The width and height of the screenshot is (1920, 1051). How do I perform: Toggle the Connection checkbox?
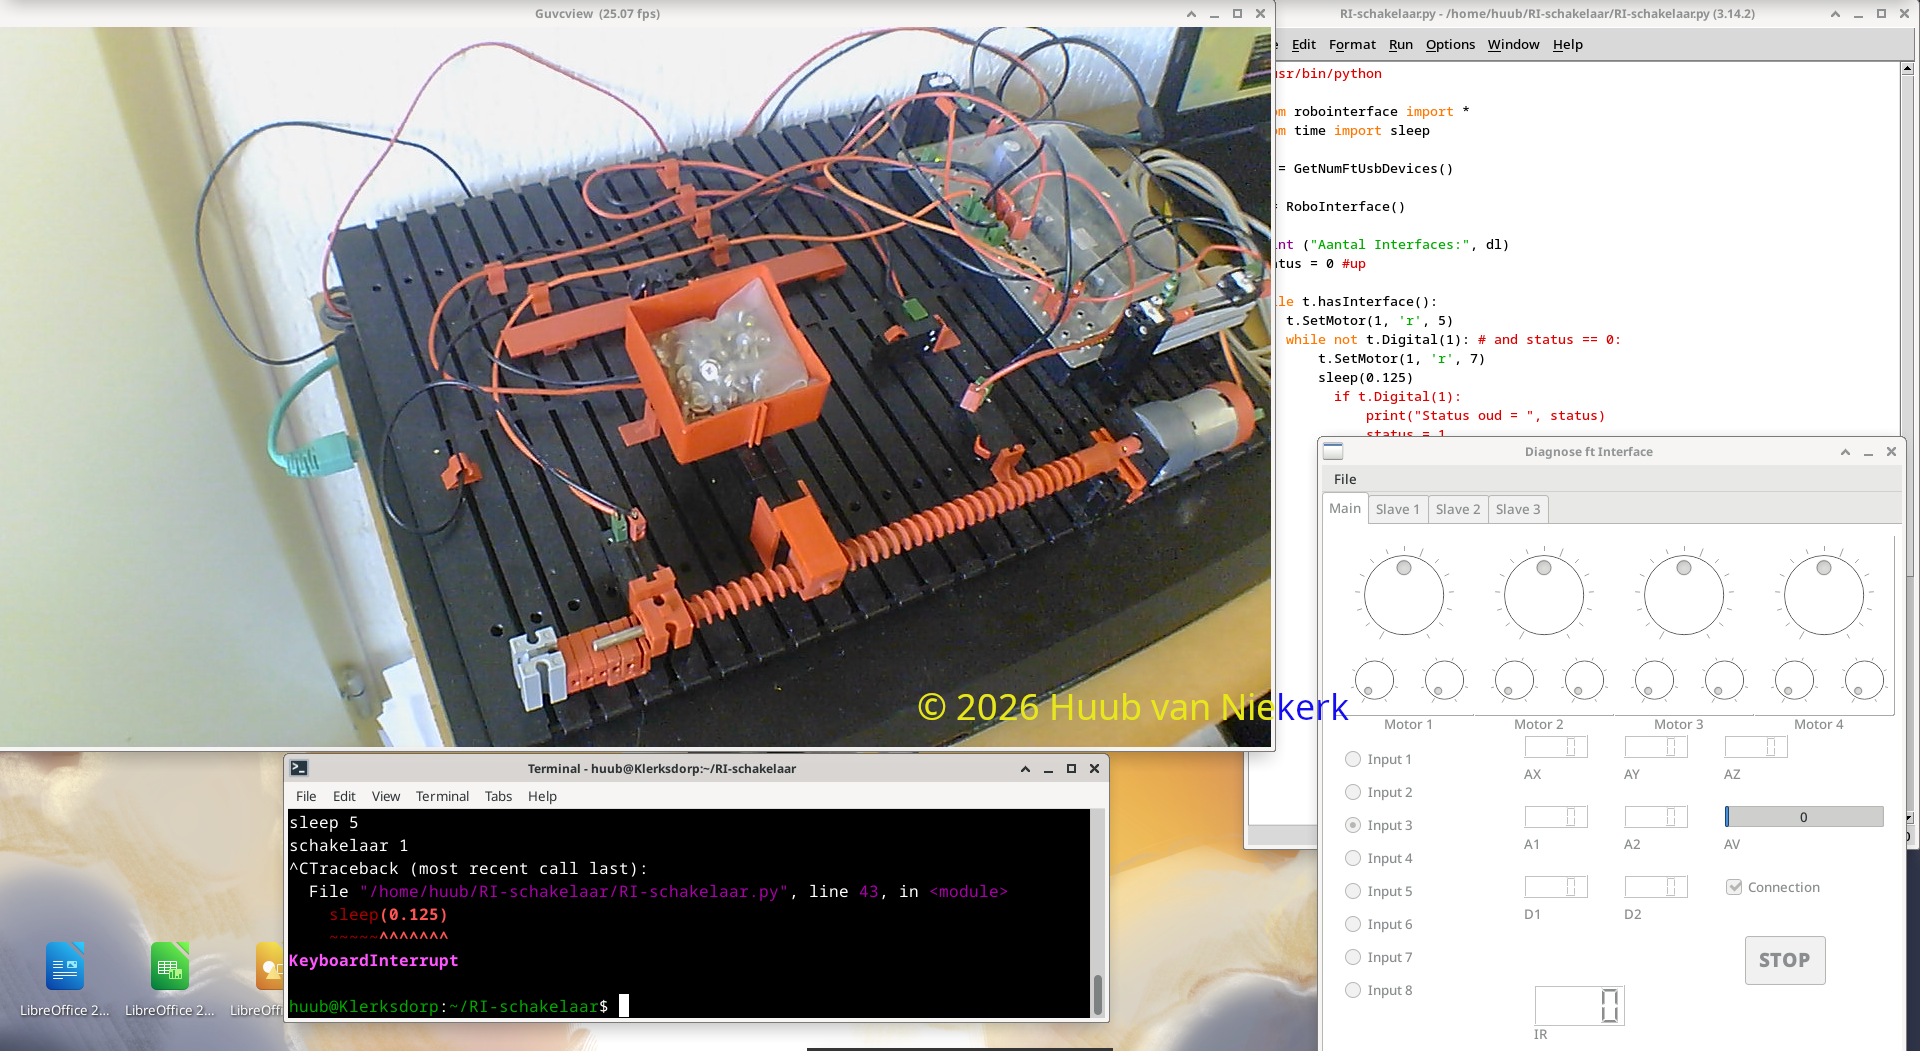pyautogui.click(x=1734, y=887)
